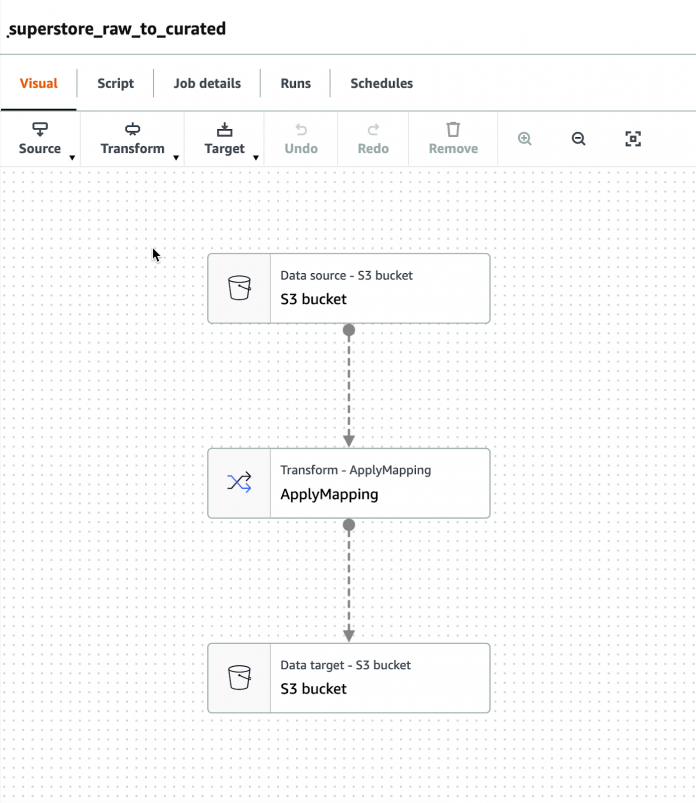Select the Transform icon in toolbar

(x=131, y=130)
